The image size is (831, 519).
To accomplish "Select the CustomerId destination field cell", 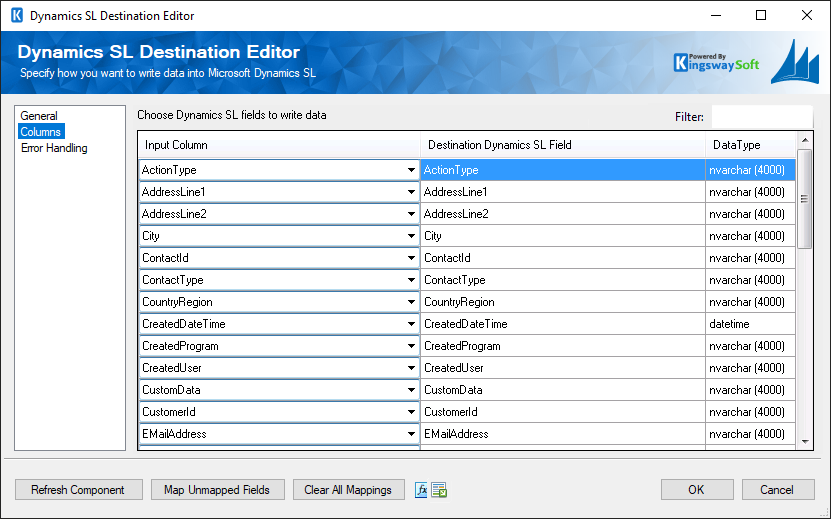I will coord(563,412).
